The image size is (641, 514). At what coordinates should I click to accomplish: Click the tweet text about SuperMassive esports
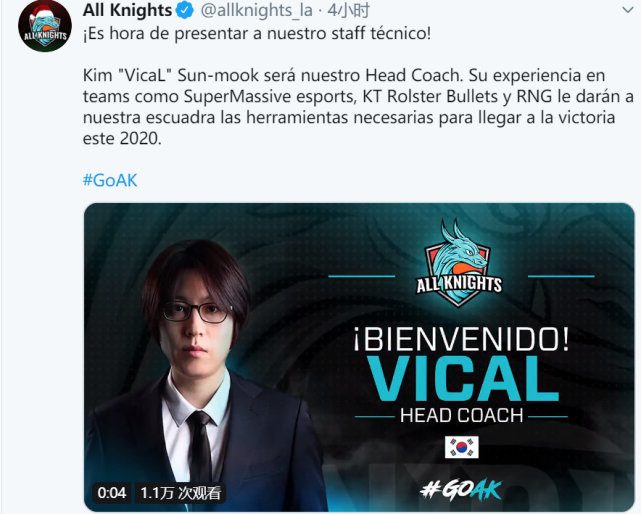click(x=358, y=107)
